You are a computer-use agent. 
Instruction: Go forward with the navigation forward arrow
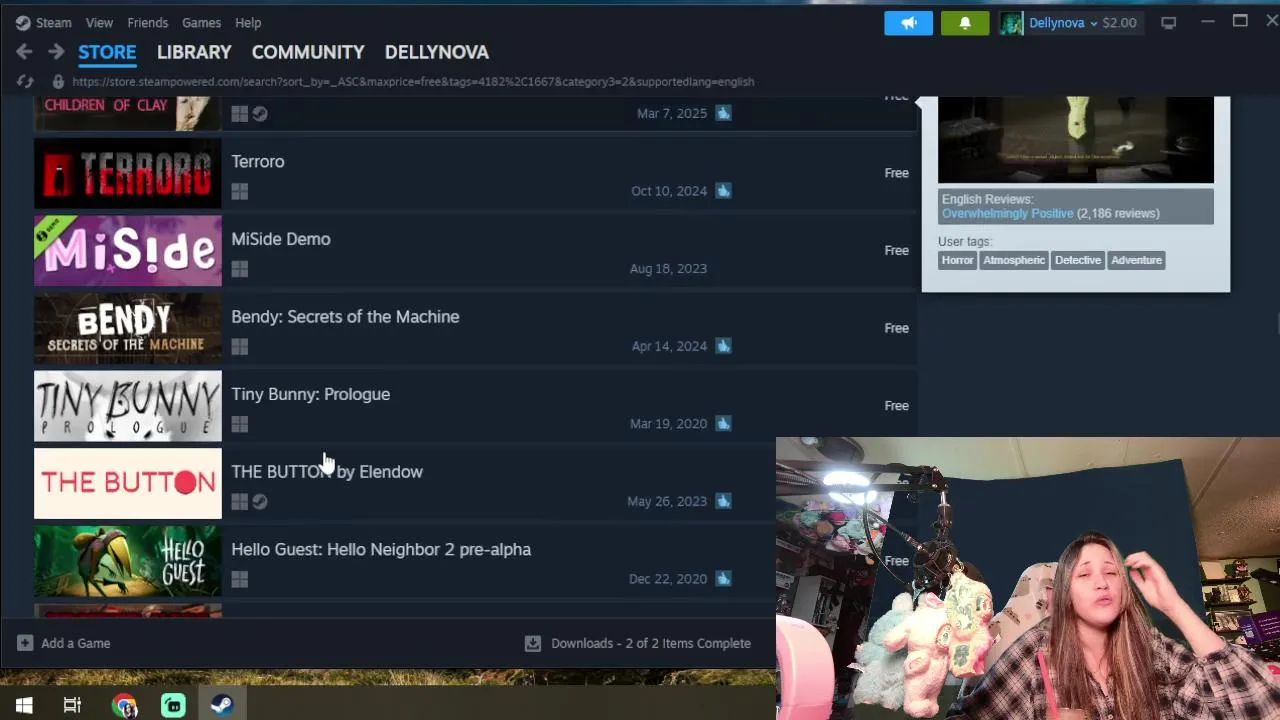pyautogui.click(x=56, y=52)
